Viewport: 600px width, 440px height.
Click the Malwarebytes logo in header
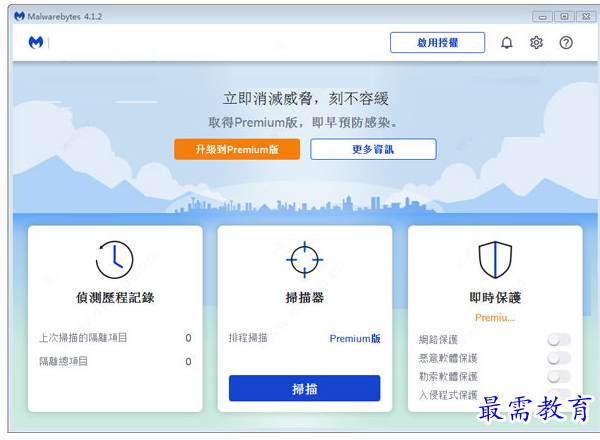pos(36,42)
